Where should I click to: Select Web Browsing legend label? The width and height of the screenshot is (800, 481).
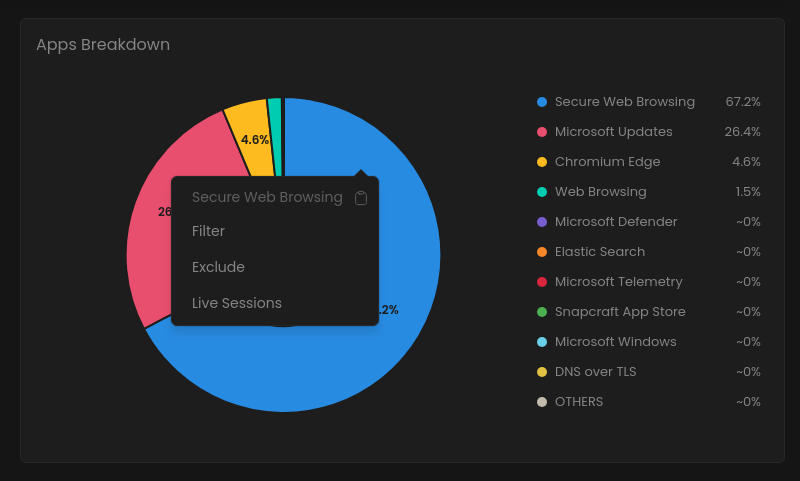click(601, 192)
